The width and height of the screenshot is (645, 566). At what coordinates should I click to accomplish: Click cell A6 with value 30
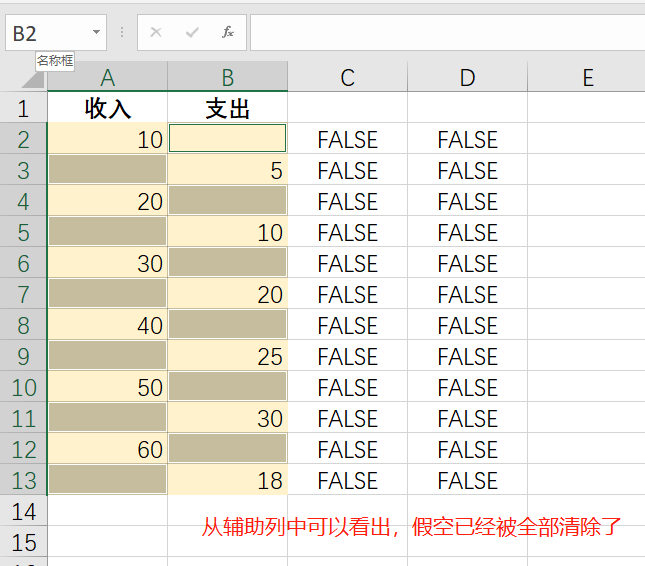tap(107, 263)
